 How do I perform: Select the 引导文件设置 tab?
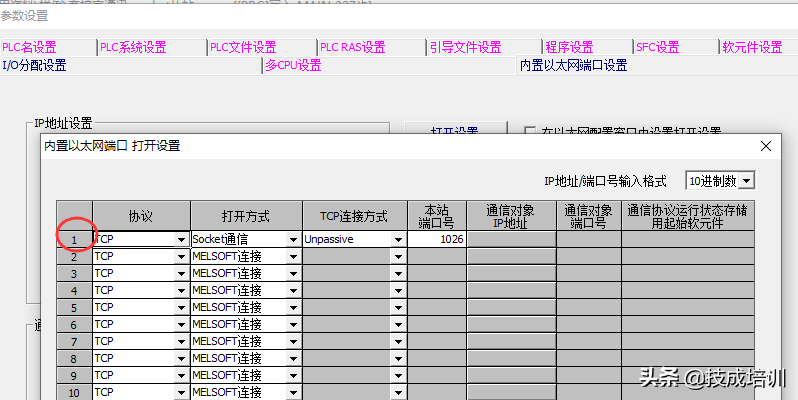tap(465, 47)
